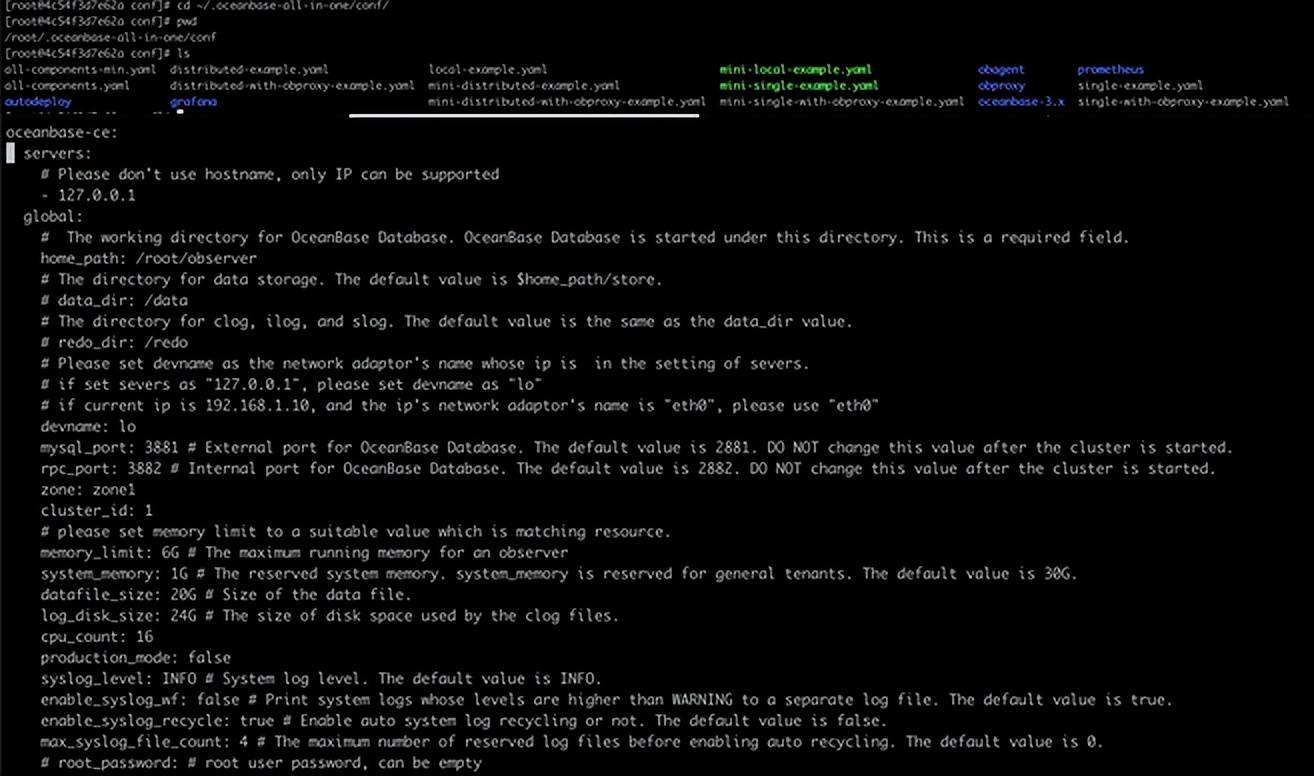Image resolution: width=1314 pixels, height=776 pixels.
Task: Click the rpc_port value 3882
Action: tap(144, 468)
